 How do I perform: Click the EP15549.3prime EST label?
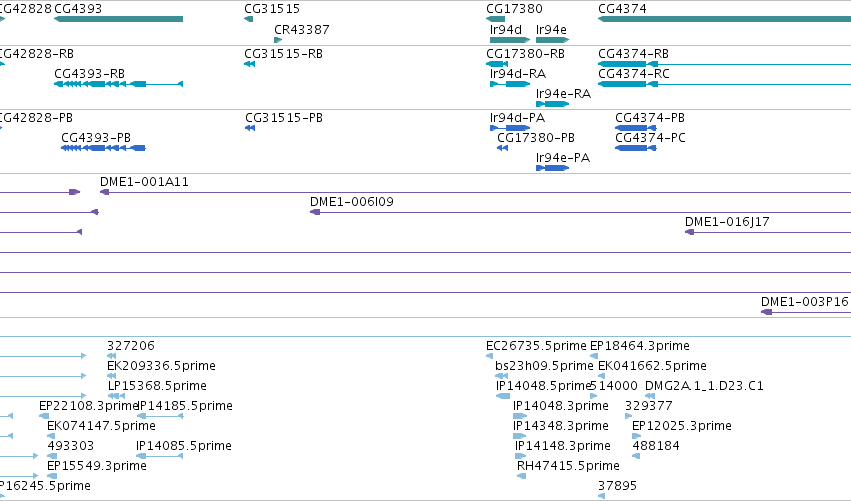(x=97, y=466)
